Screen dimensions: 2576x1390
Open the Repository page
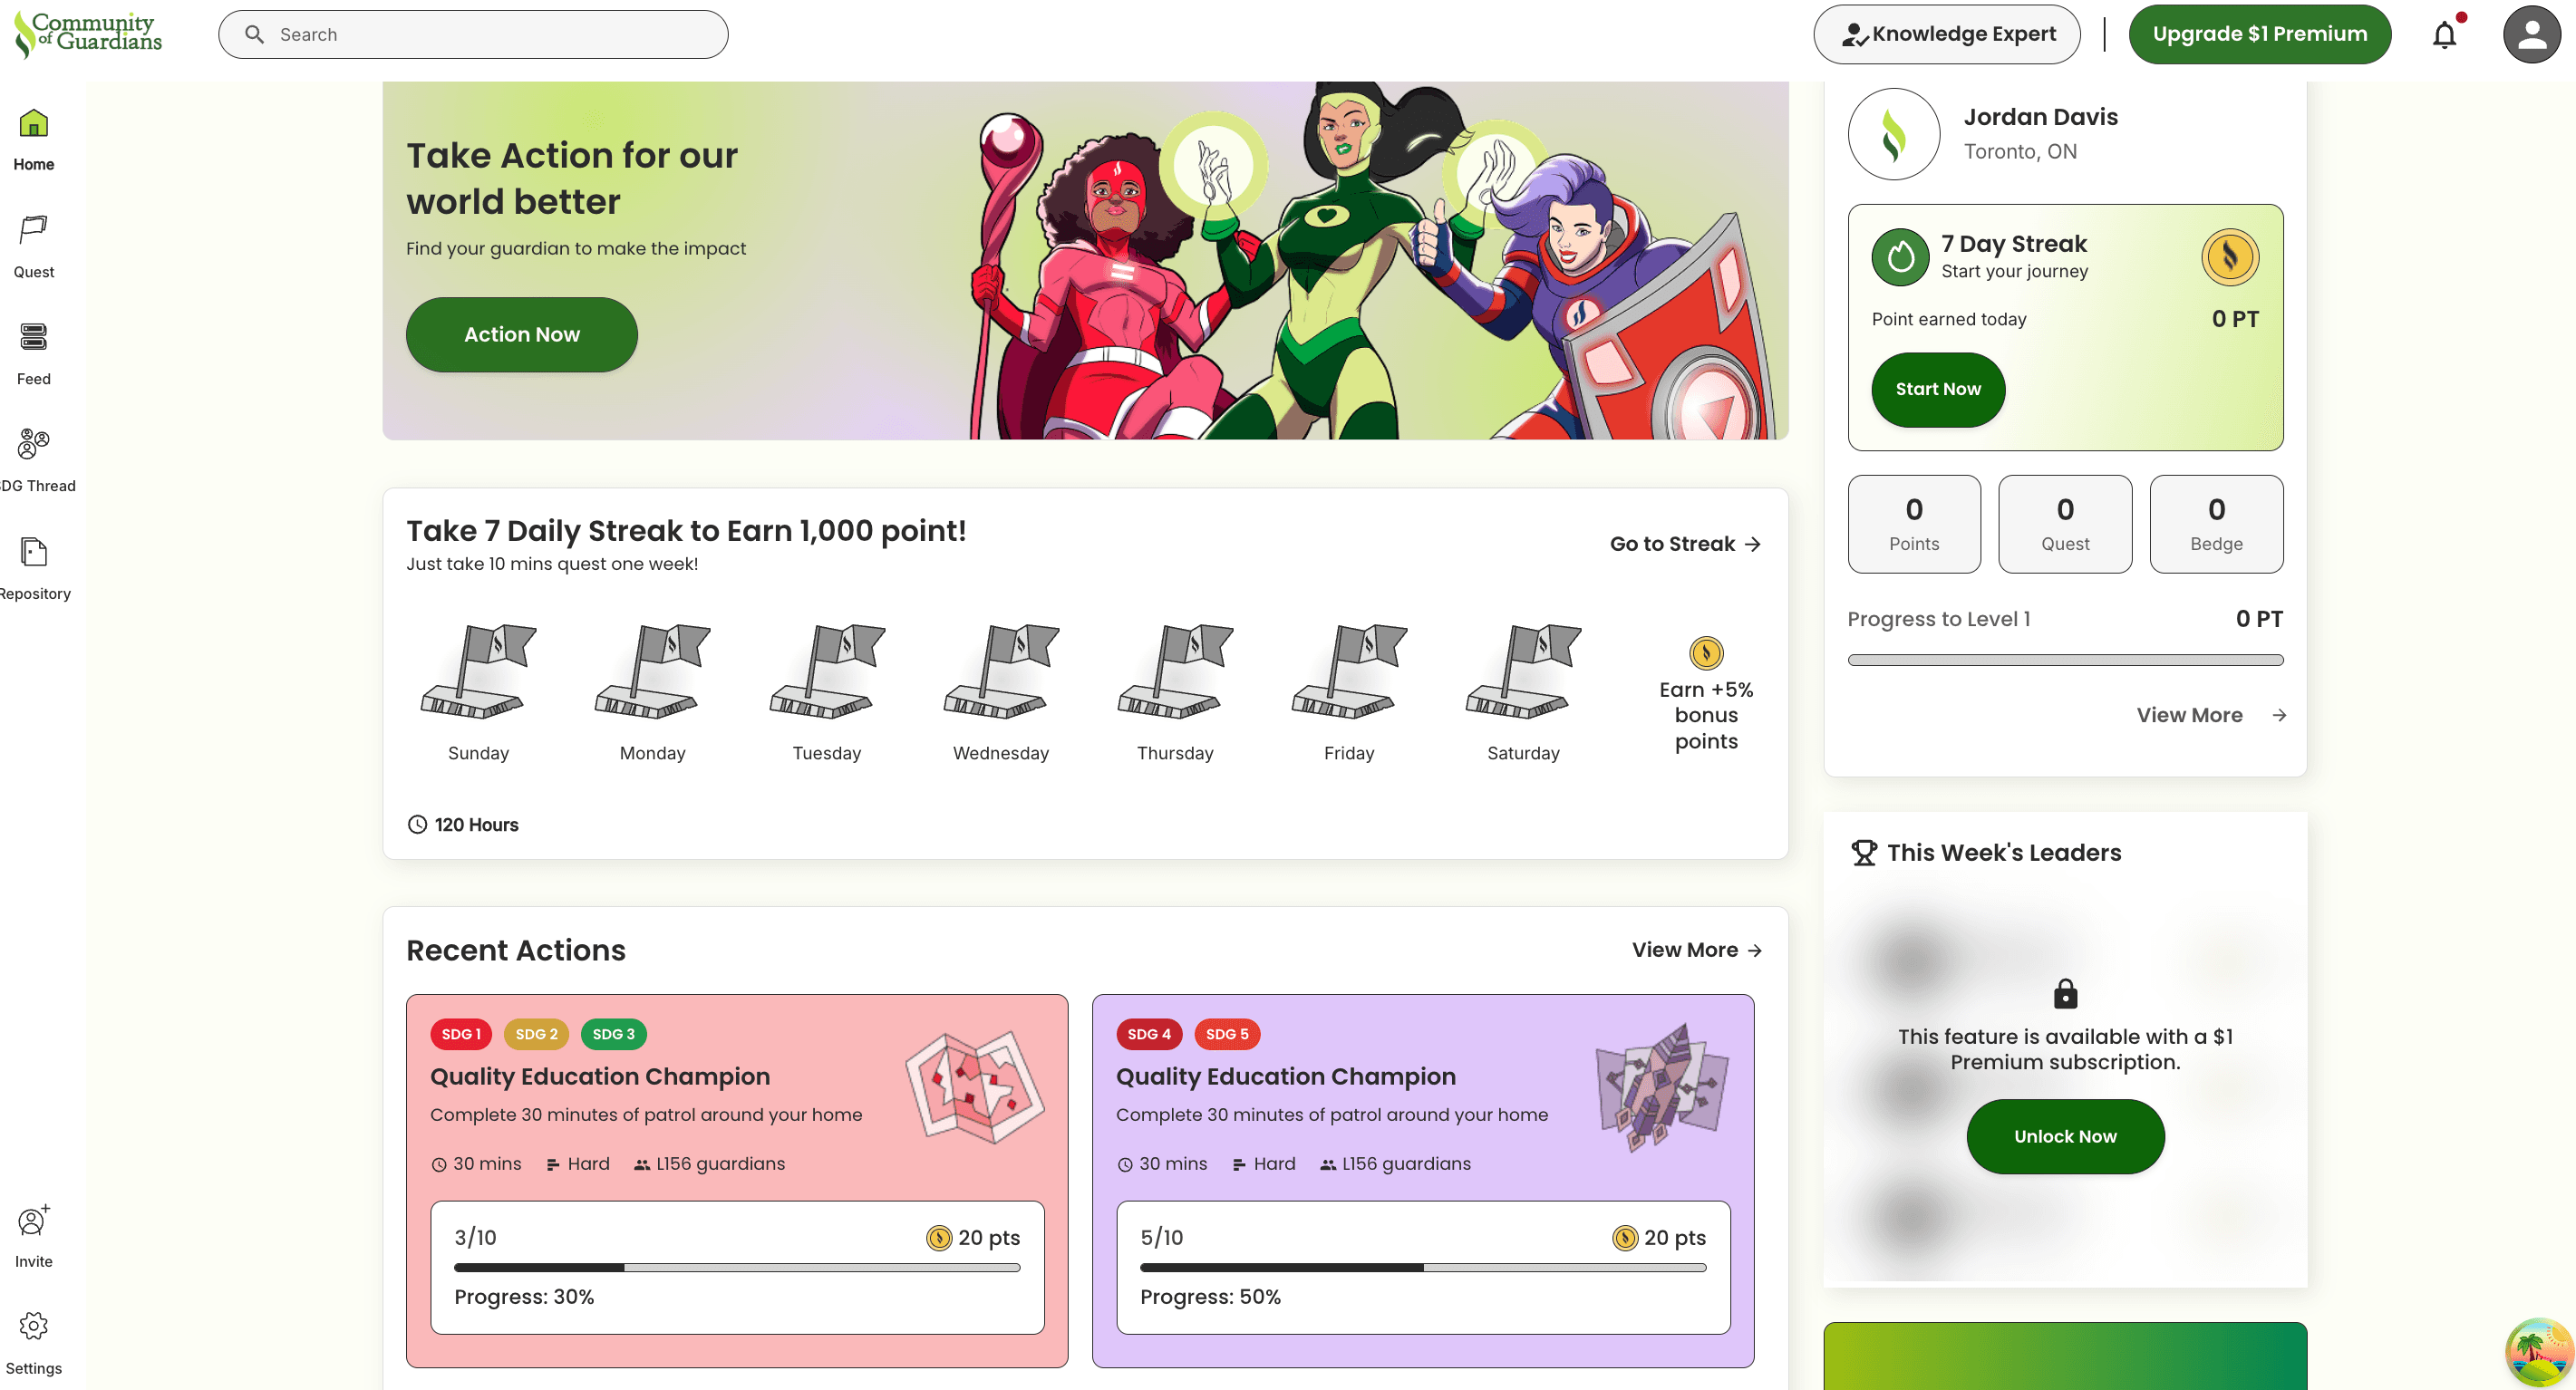click(x=34, y=567)
